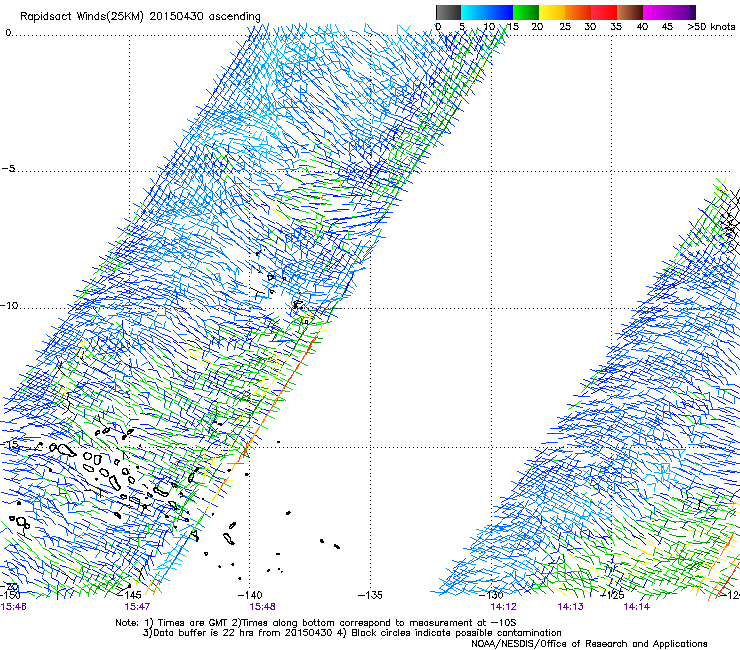Click the longitude label '-135'
The width and height of the screenshot is (740, 650).
pyautogui.click(x=370, y=595)
